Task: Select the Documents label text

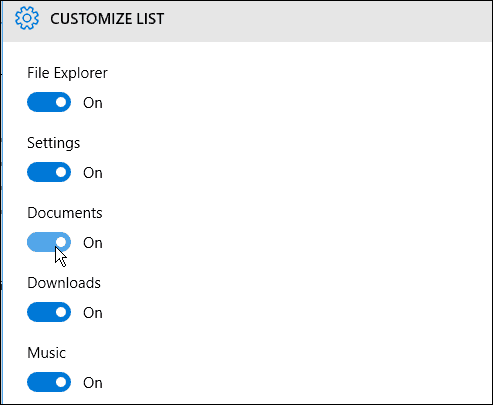Action: pyautogui.click(x=65, y=213)
